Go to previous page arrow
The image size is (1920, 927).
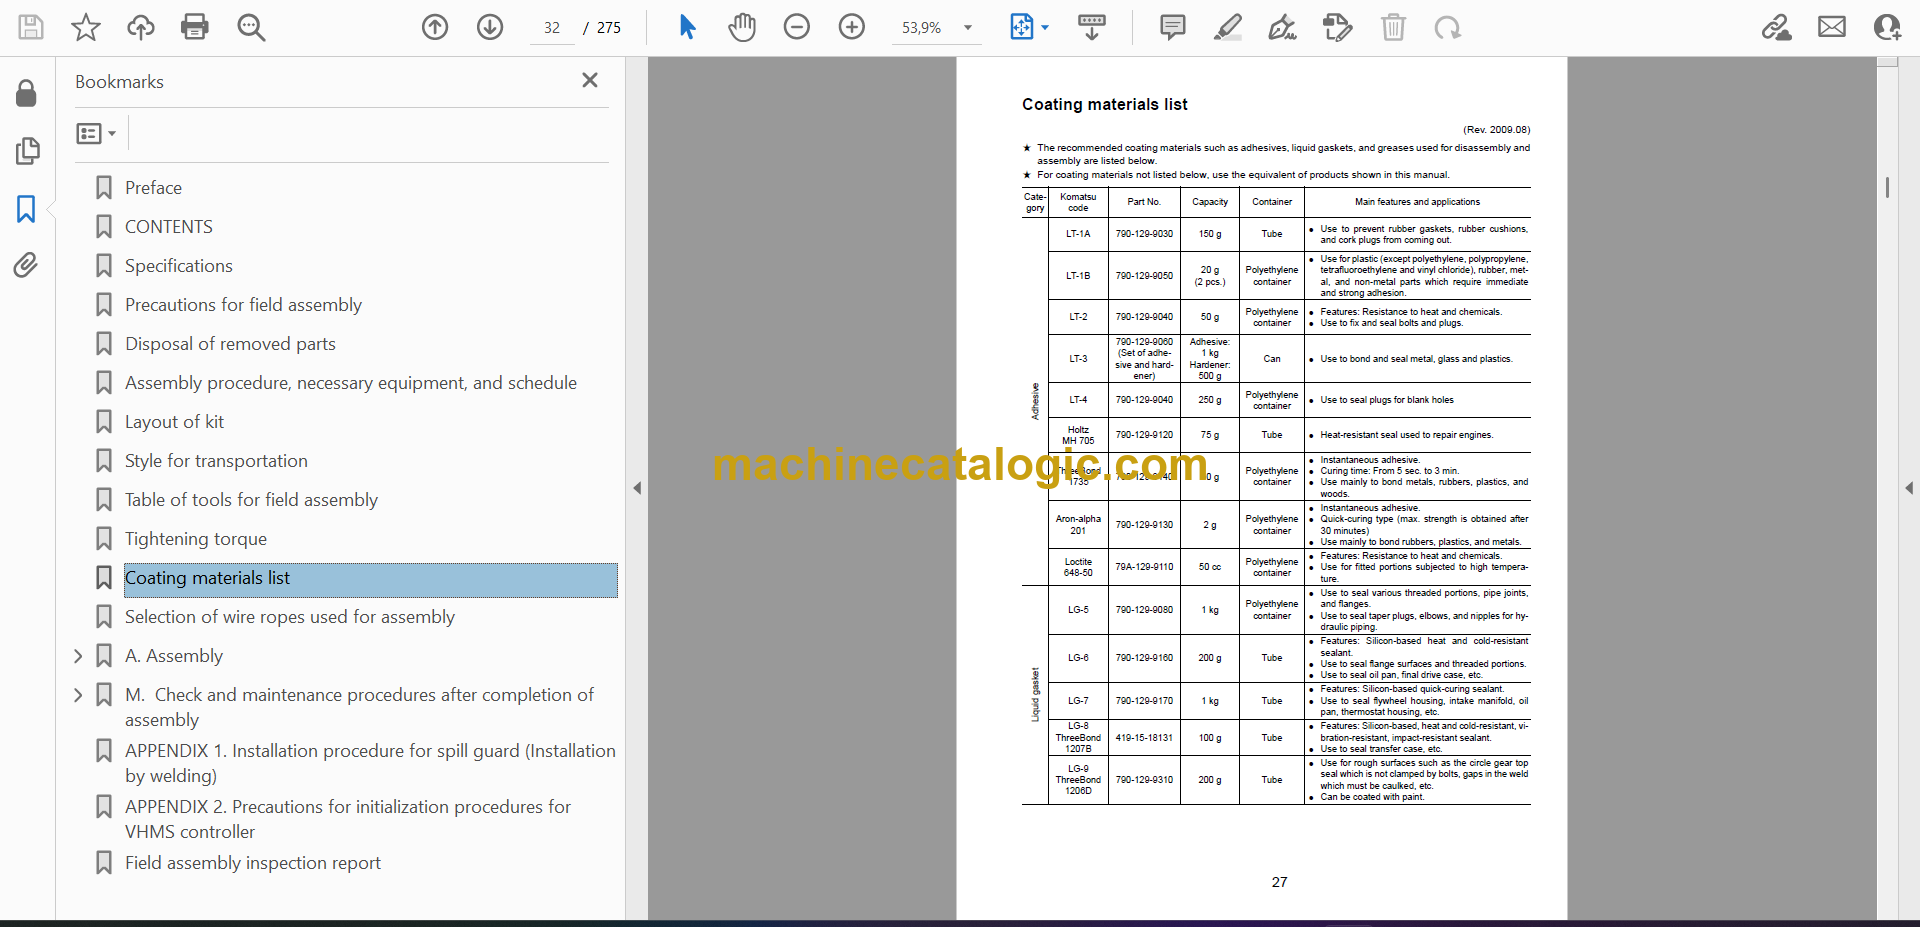point(435,27)
